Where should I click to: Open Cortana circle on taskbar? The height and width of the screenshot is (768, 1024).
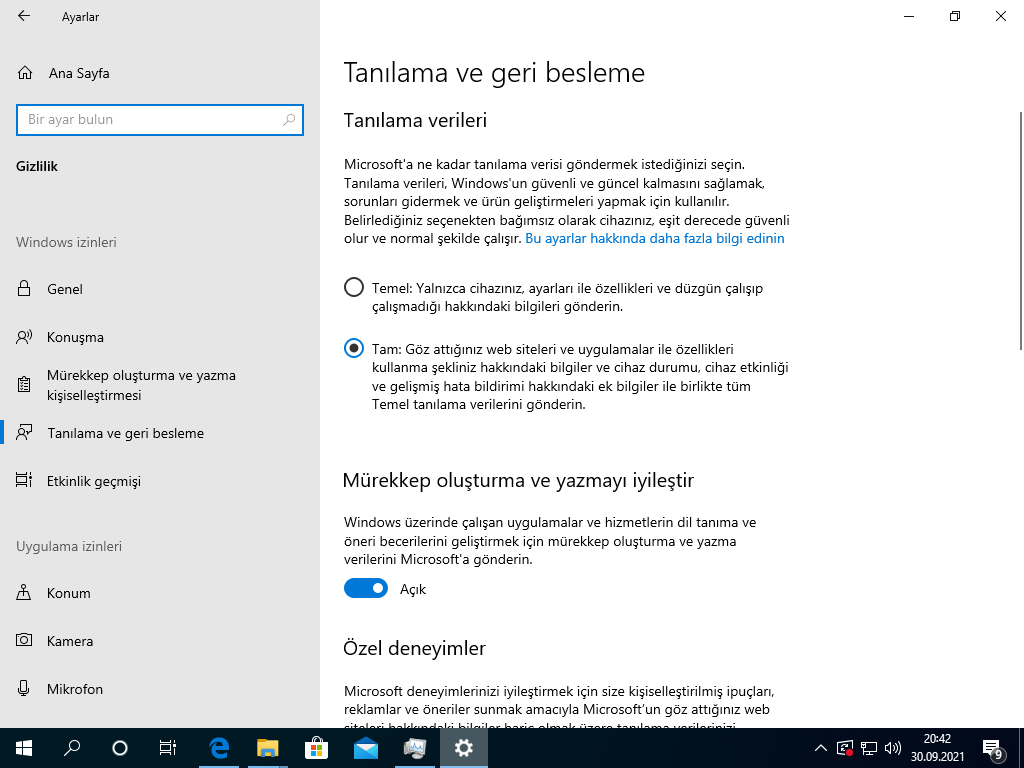point(120,748)
